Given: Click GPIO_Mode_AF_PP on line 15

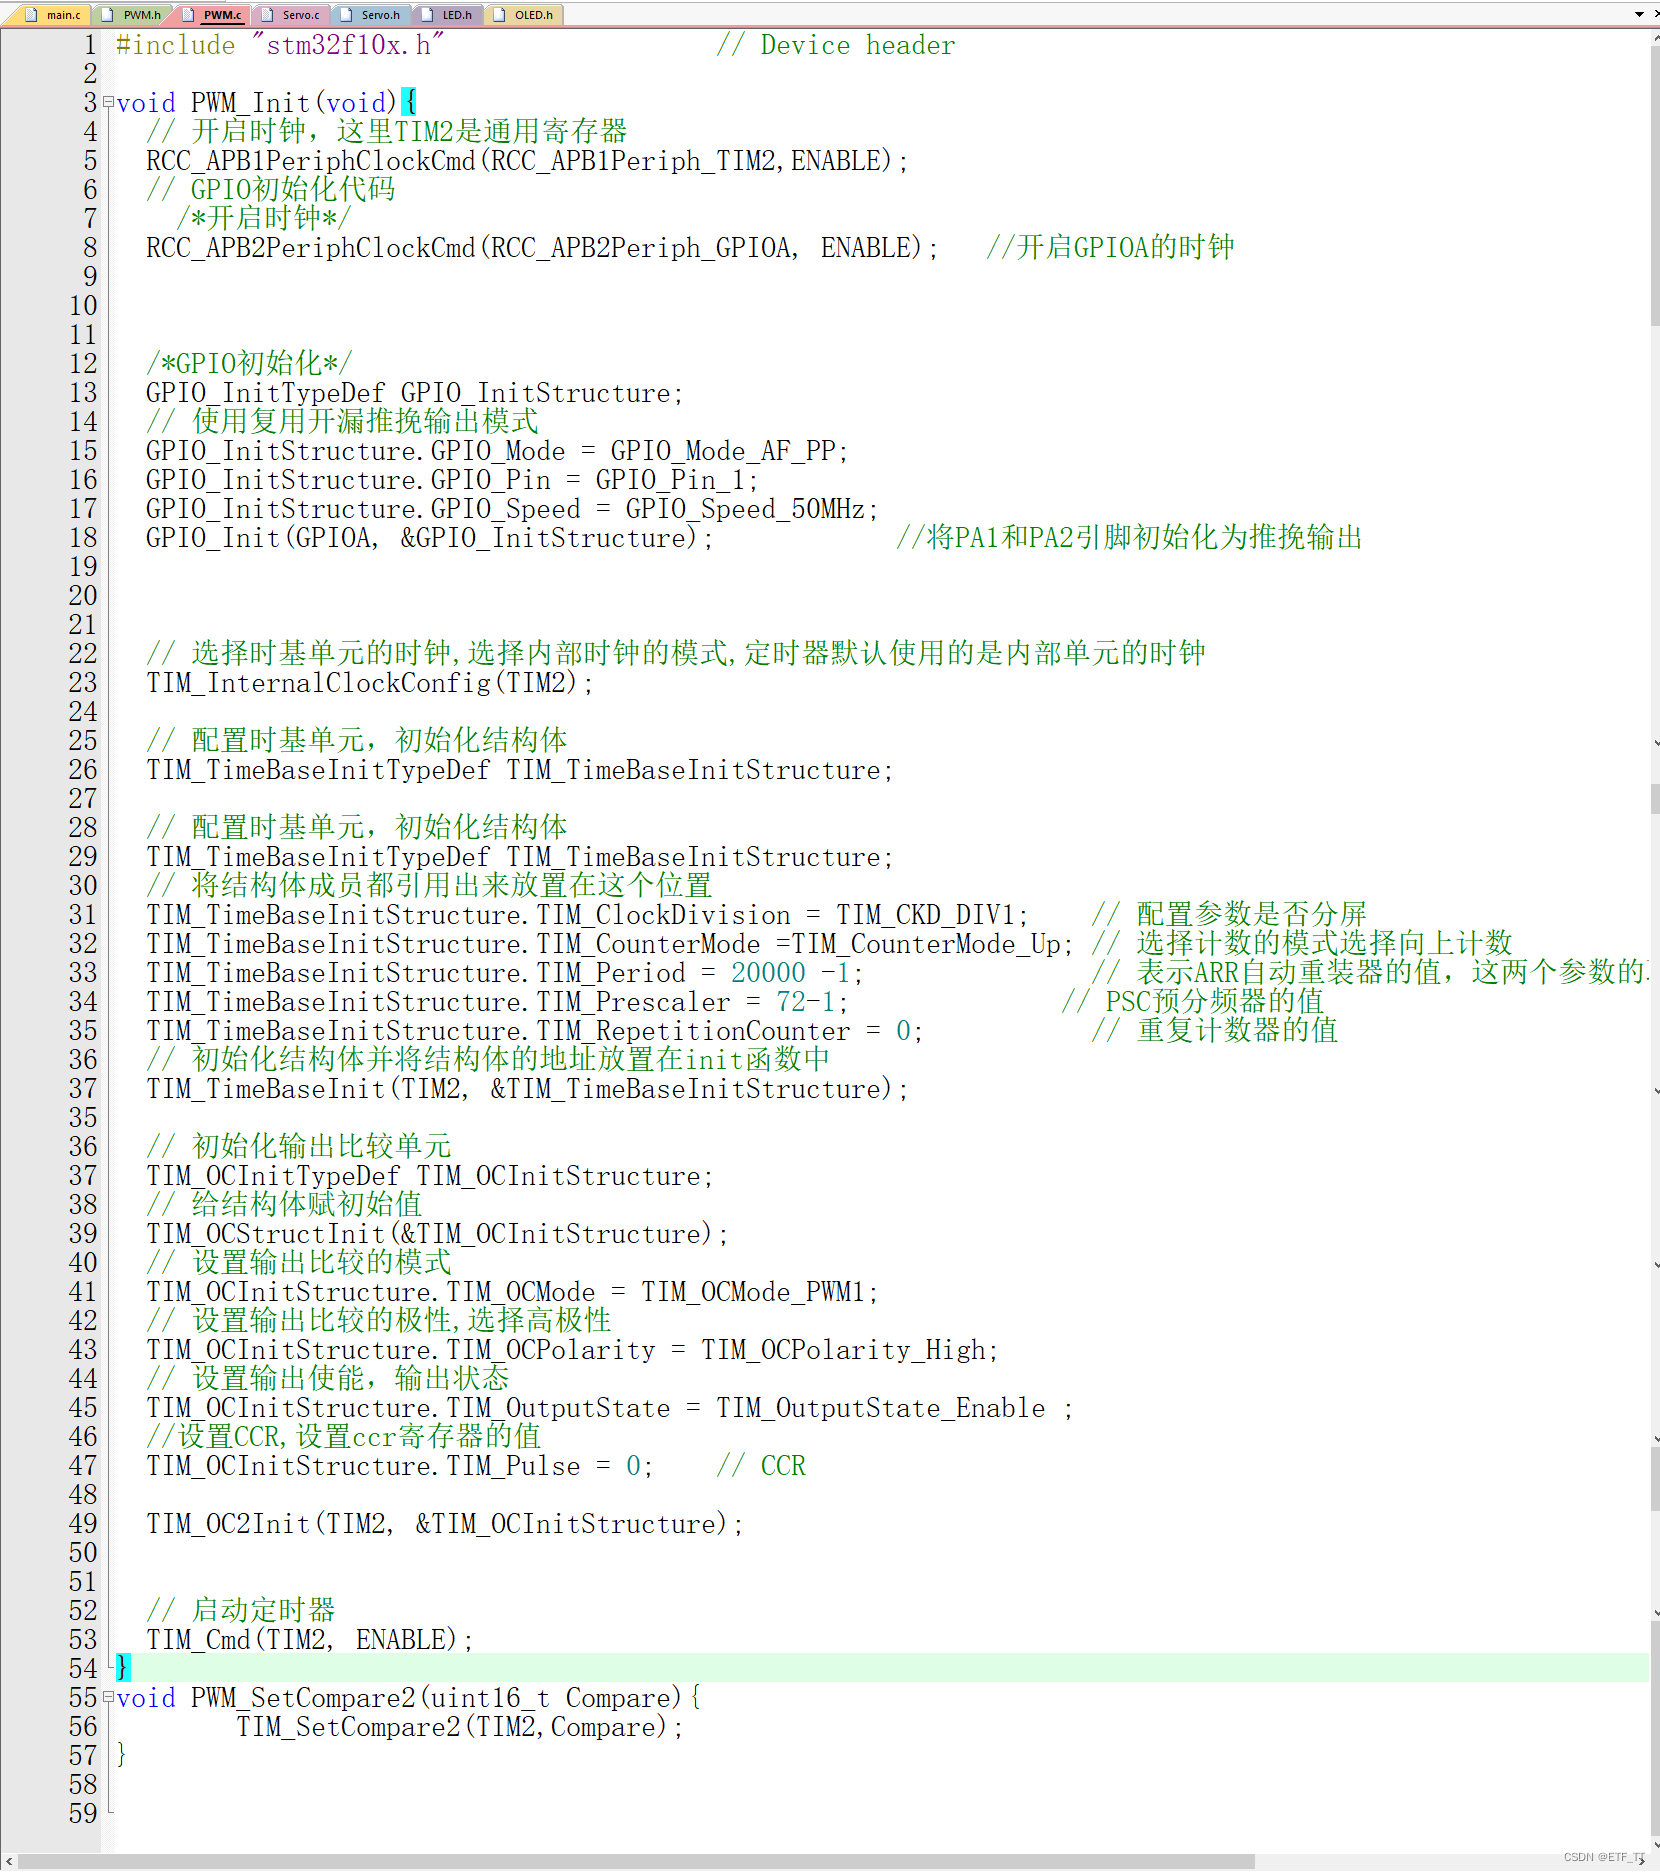Looking at the screenshot, I should click(723, 451).
